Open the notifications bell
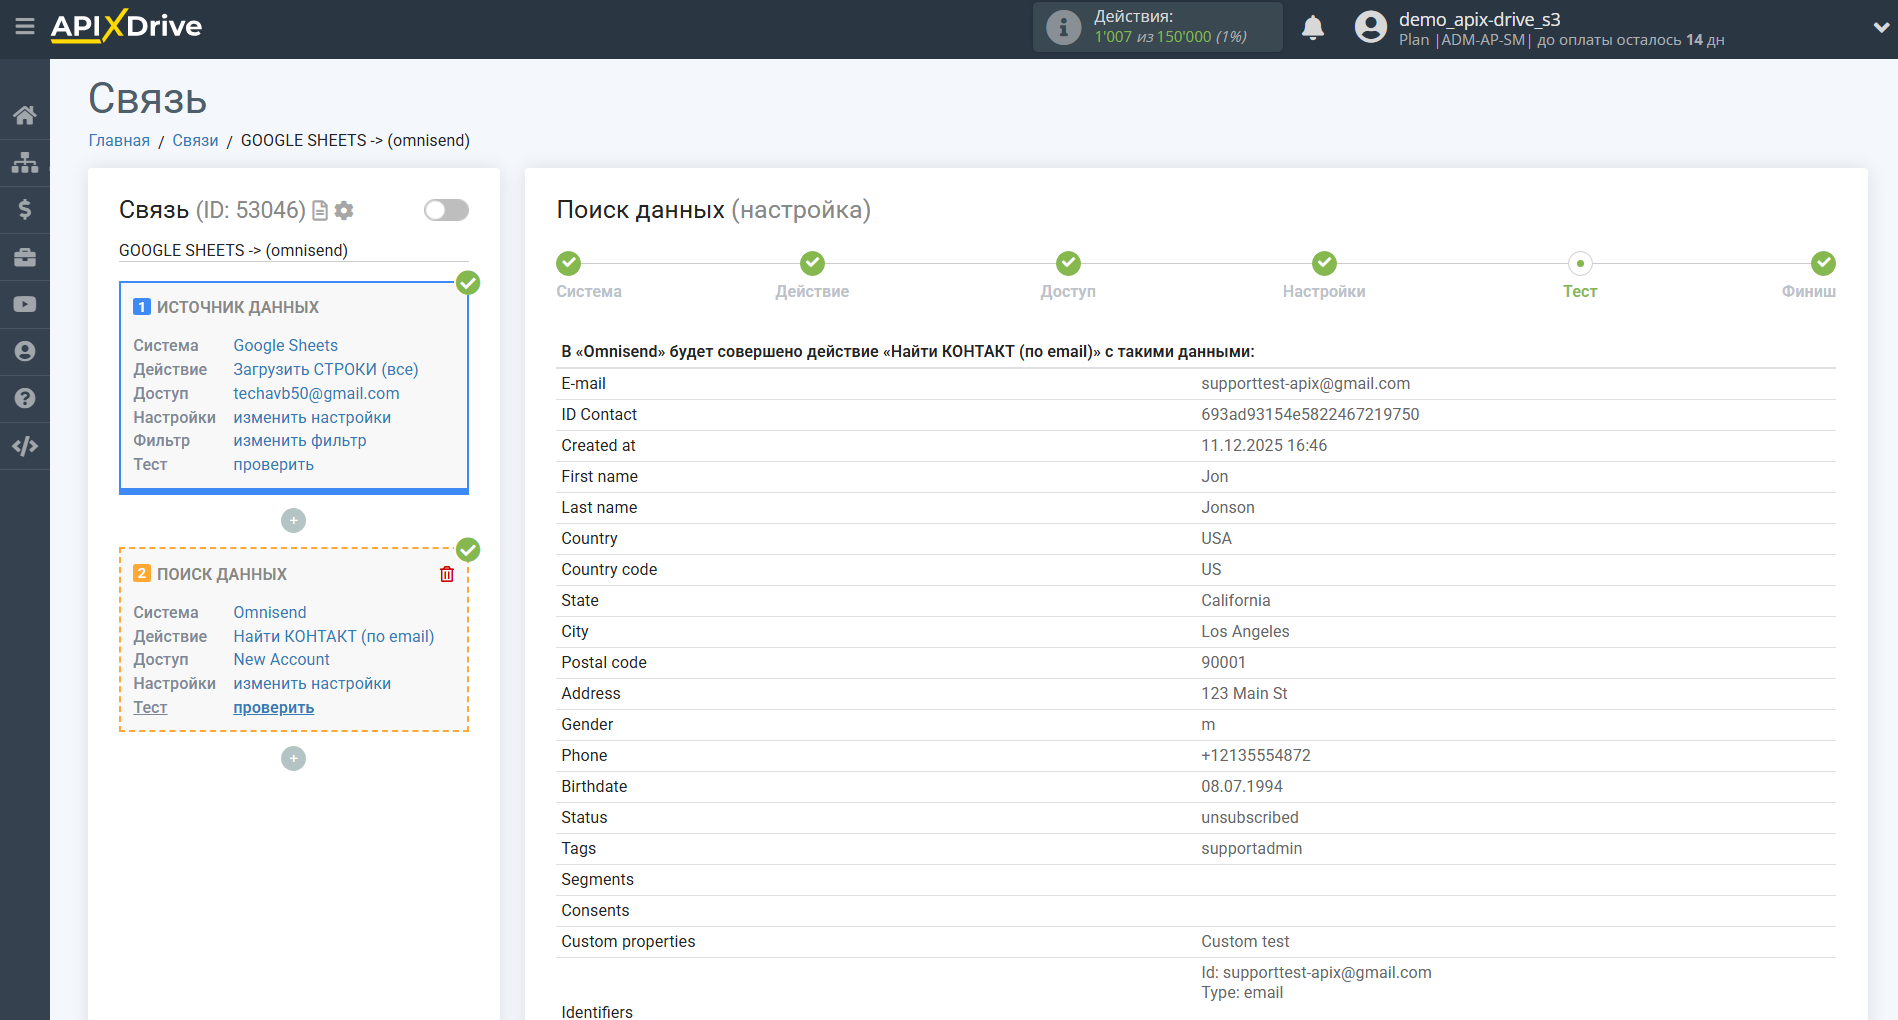Viewport: 1898px width, 1020px height. tap(1313, 28)
